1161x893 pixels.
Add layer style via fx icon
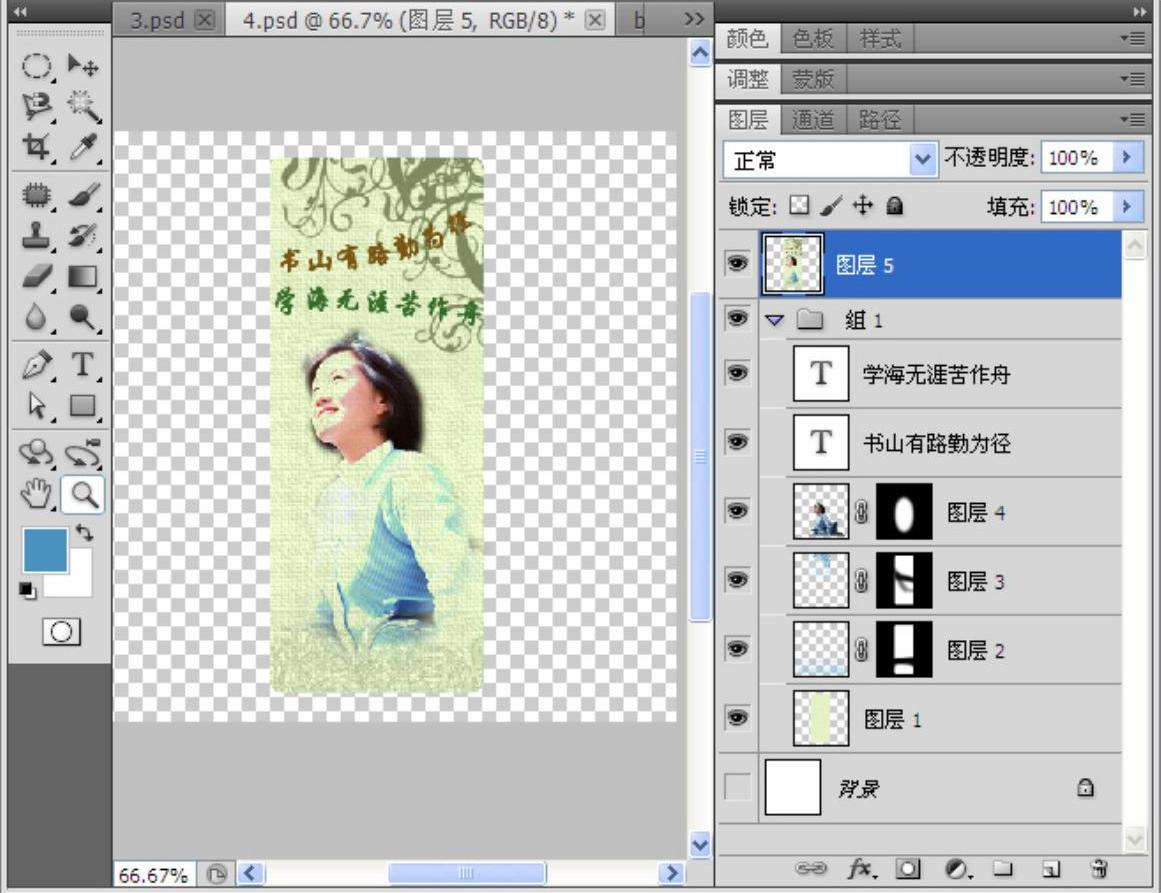click(860, 869)
